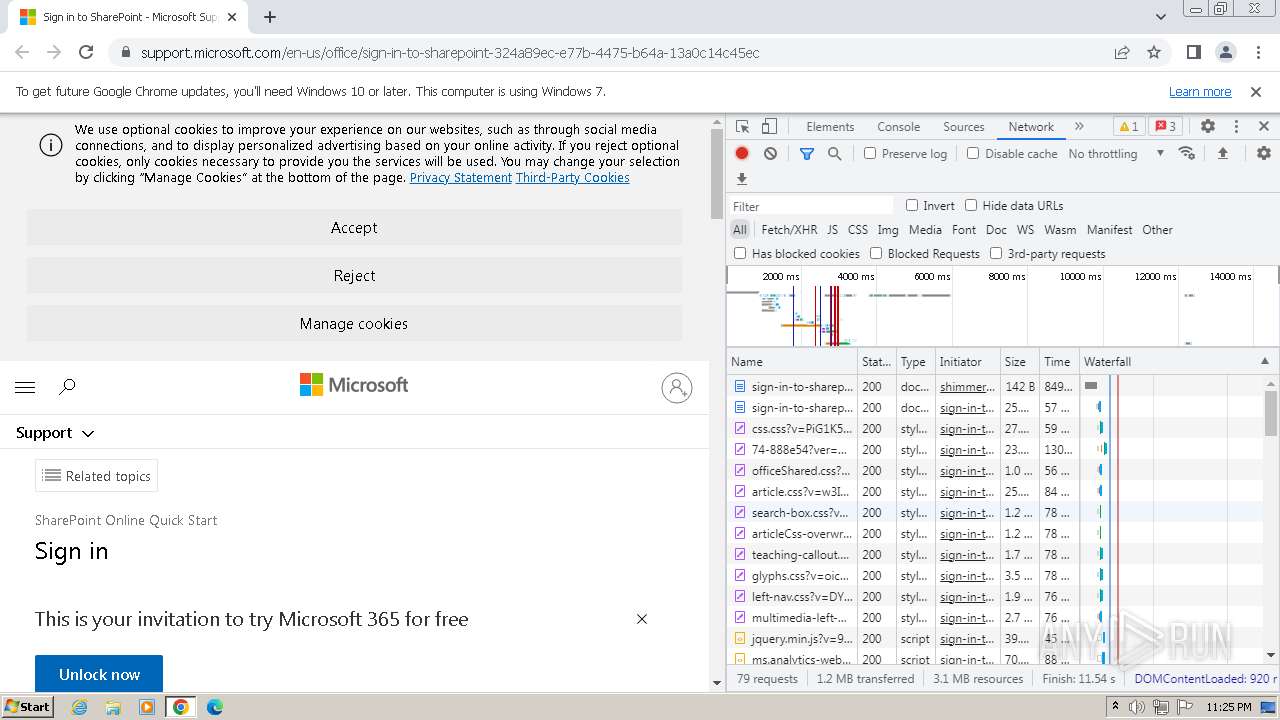Open network search magnifier icon

pyautogui.click(x=834, y=153)
